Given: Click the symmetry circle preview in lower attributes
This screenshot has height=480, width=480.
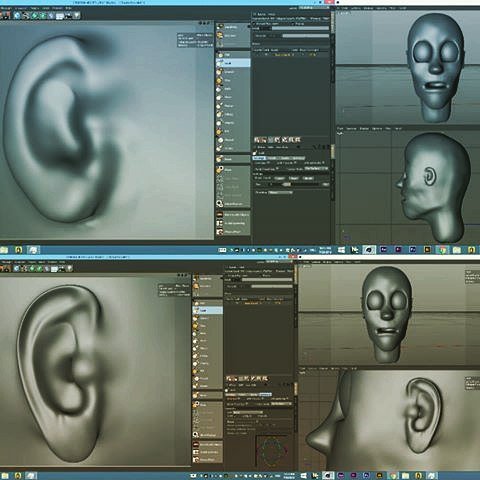Looking at the screenshot, I should click(x=272, y=451).
